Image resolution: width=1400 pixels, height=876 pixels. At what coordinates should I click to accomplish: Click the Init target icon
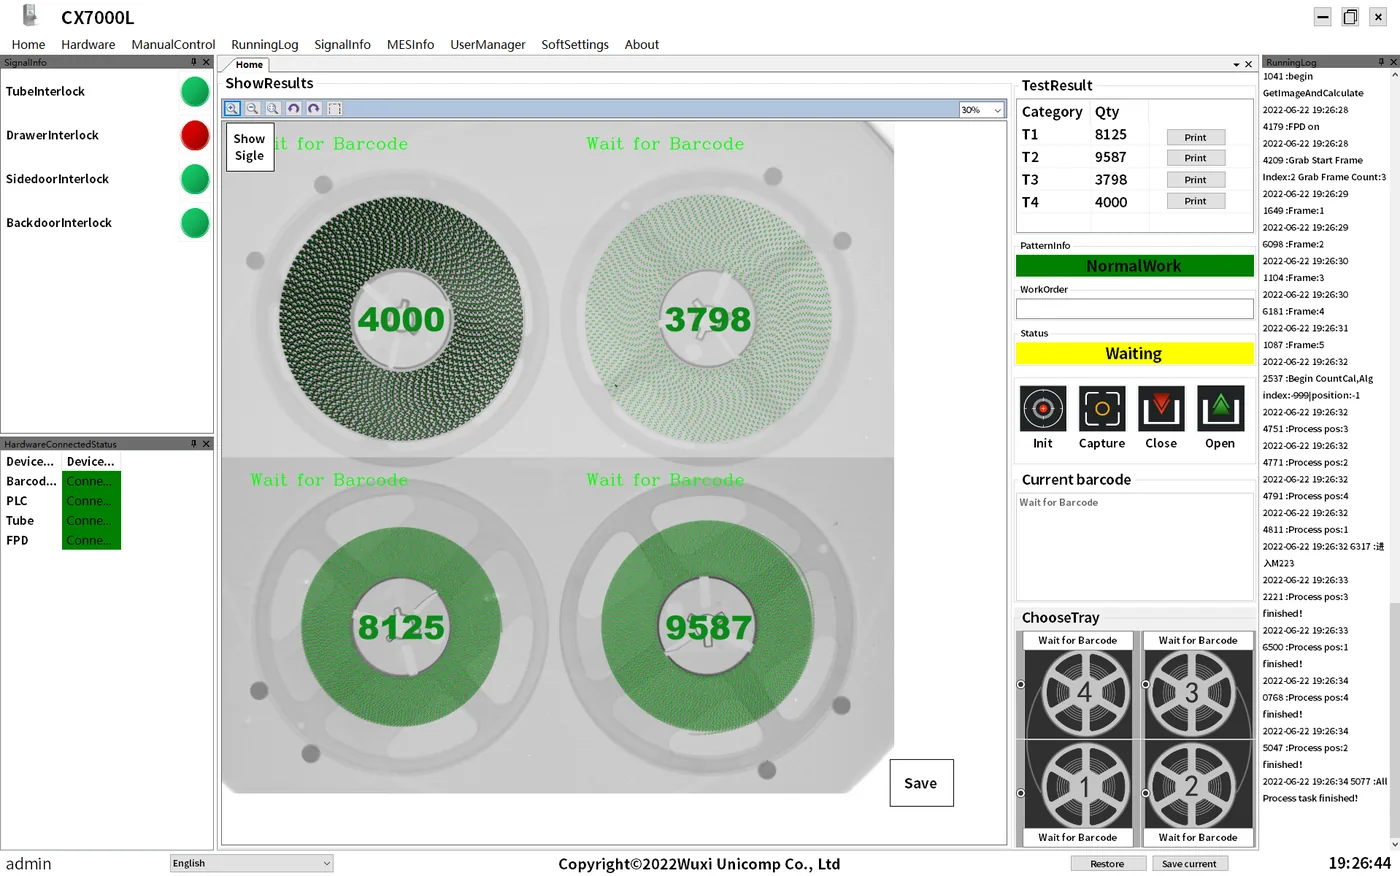click(1043, 408)
